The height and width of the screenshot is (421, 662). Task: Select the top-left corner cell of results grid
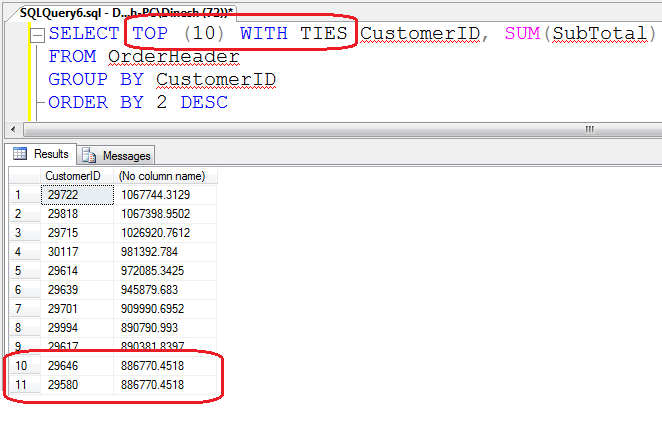tap(25, 176)
